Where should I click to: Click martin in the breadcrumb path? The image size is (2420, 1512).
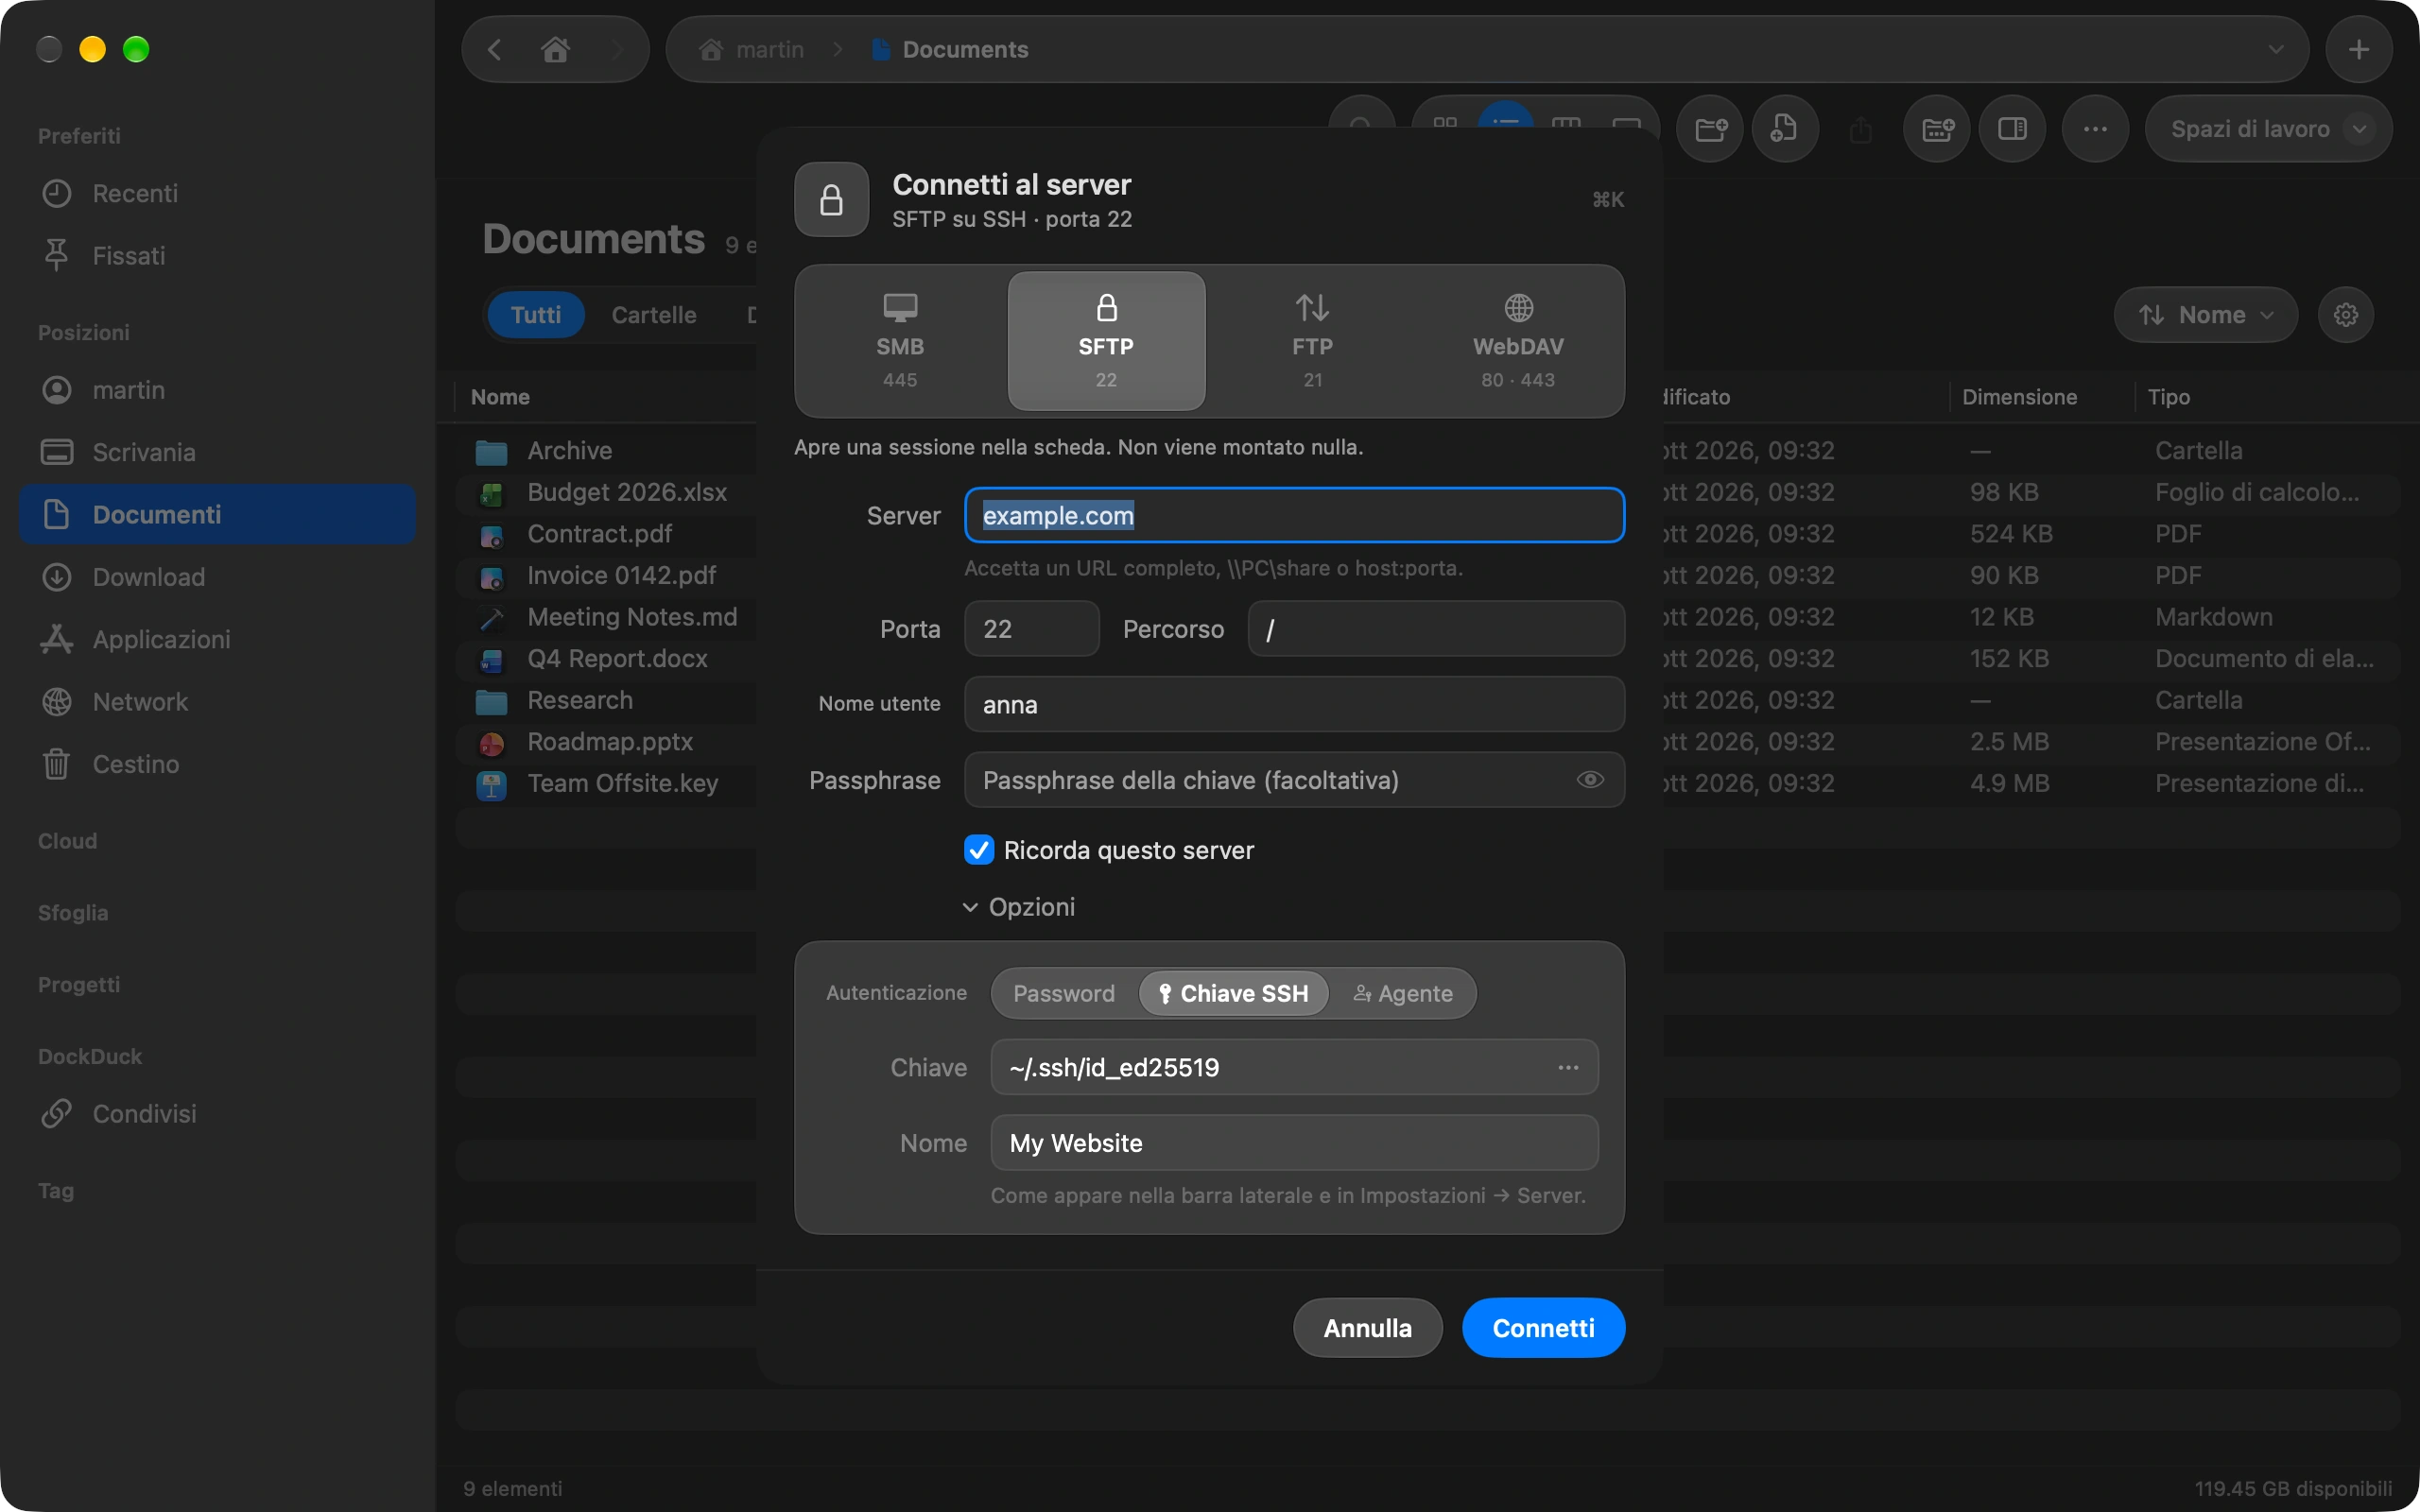(752, 49)
